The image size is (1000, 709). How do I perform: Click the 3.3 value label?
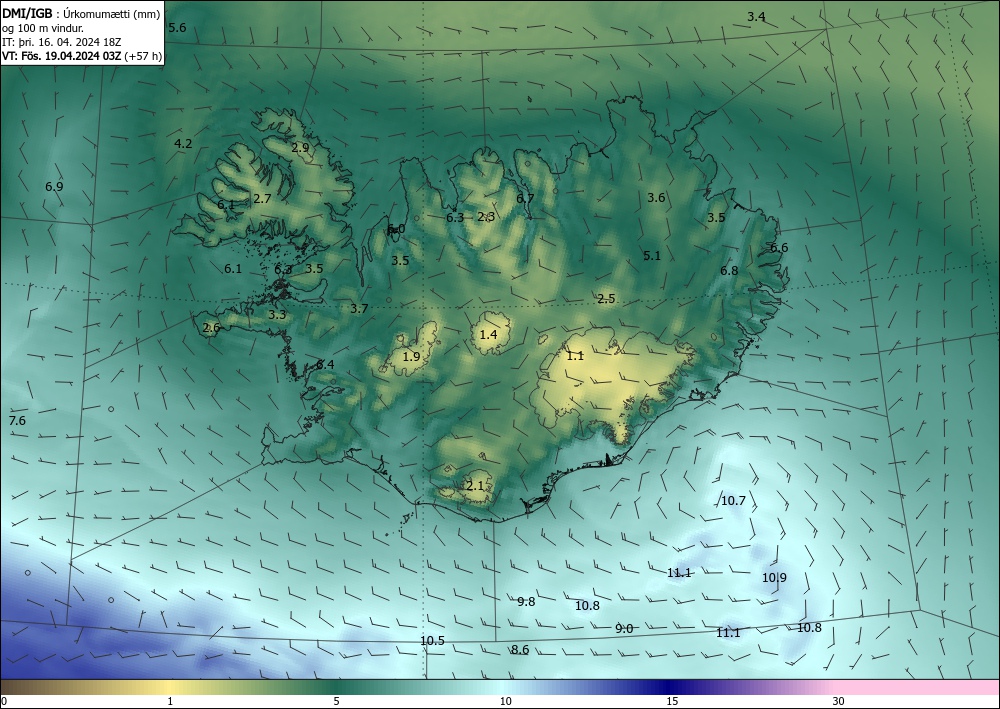coord(277,314)
